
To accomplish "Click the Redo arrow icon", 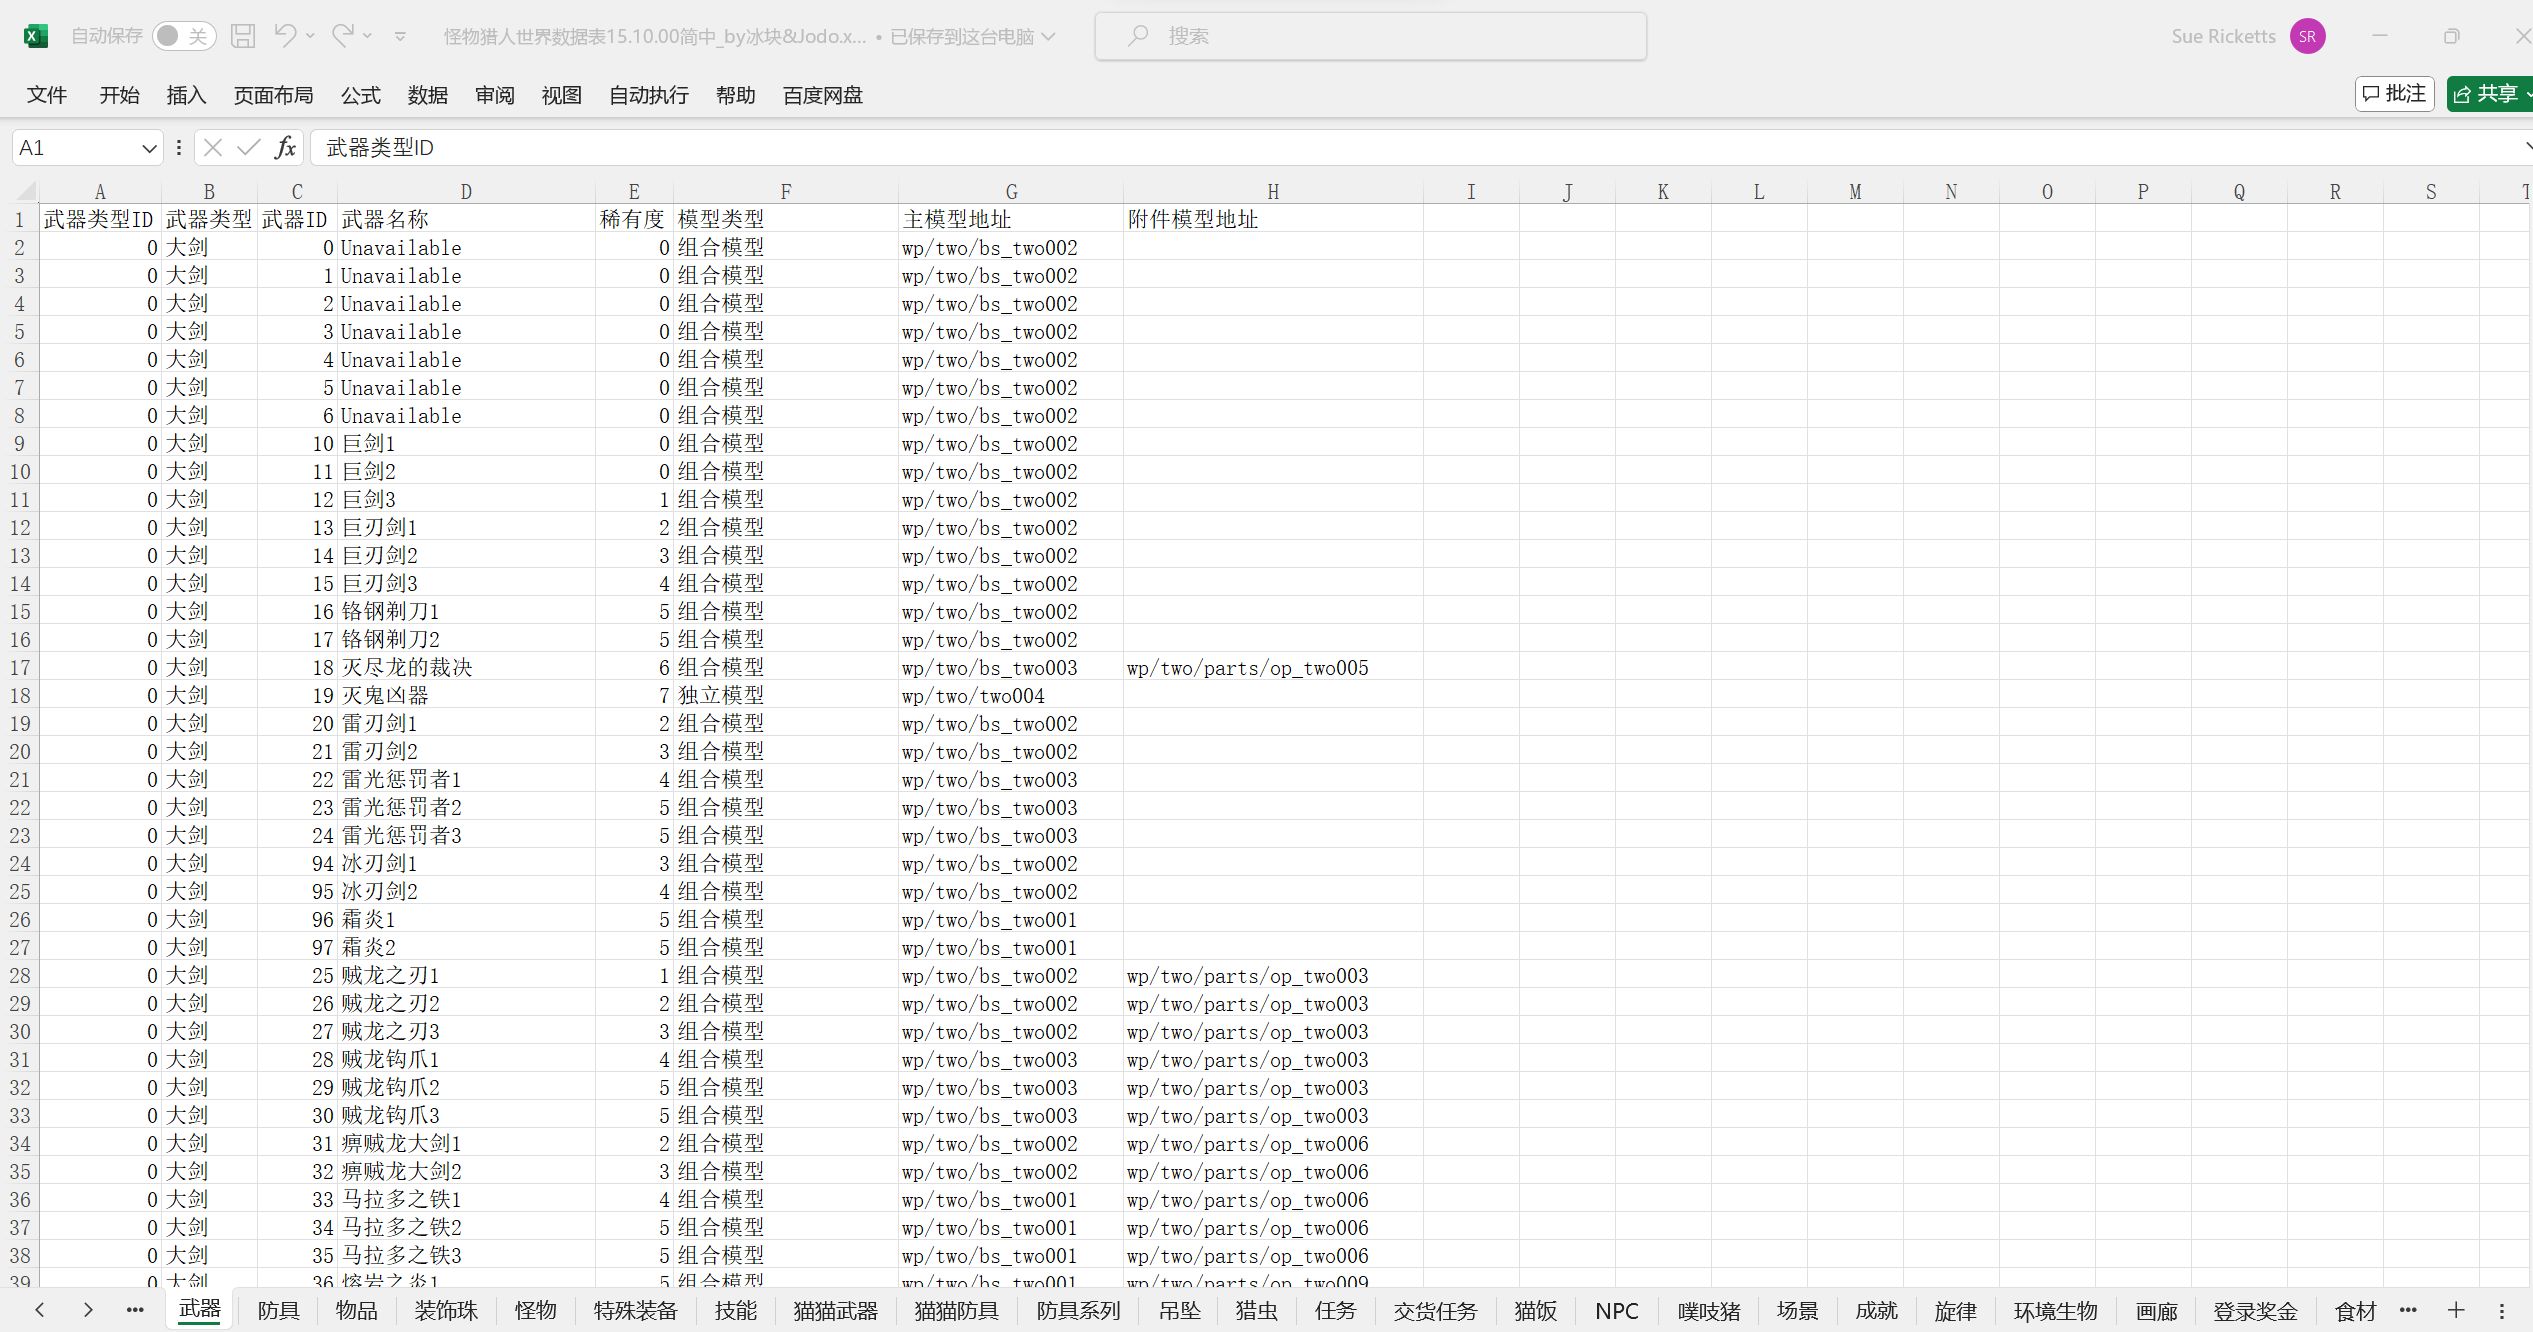I will point(343,36).
